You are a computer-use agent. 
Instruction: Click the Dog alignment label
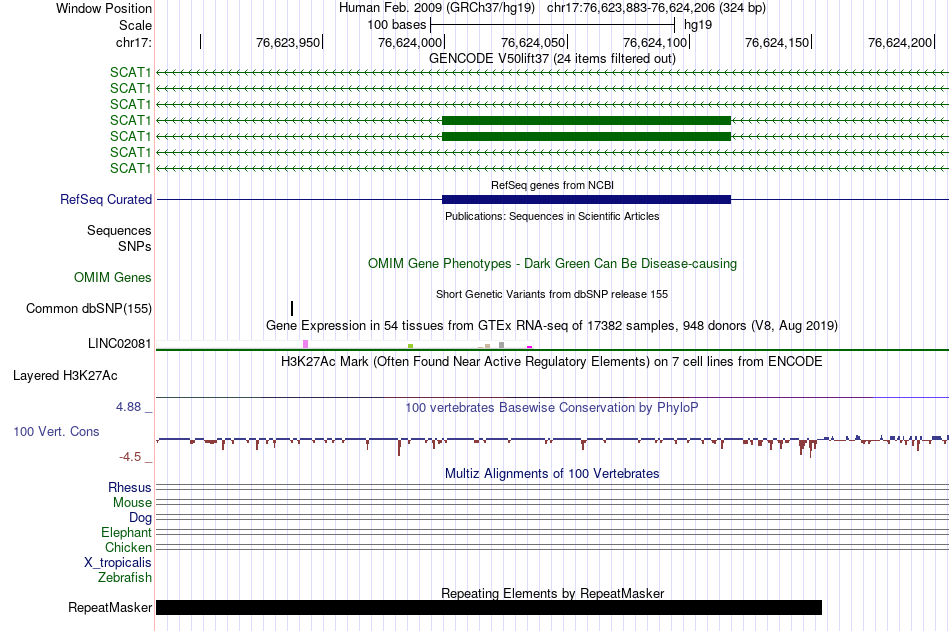click(140, 518)
